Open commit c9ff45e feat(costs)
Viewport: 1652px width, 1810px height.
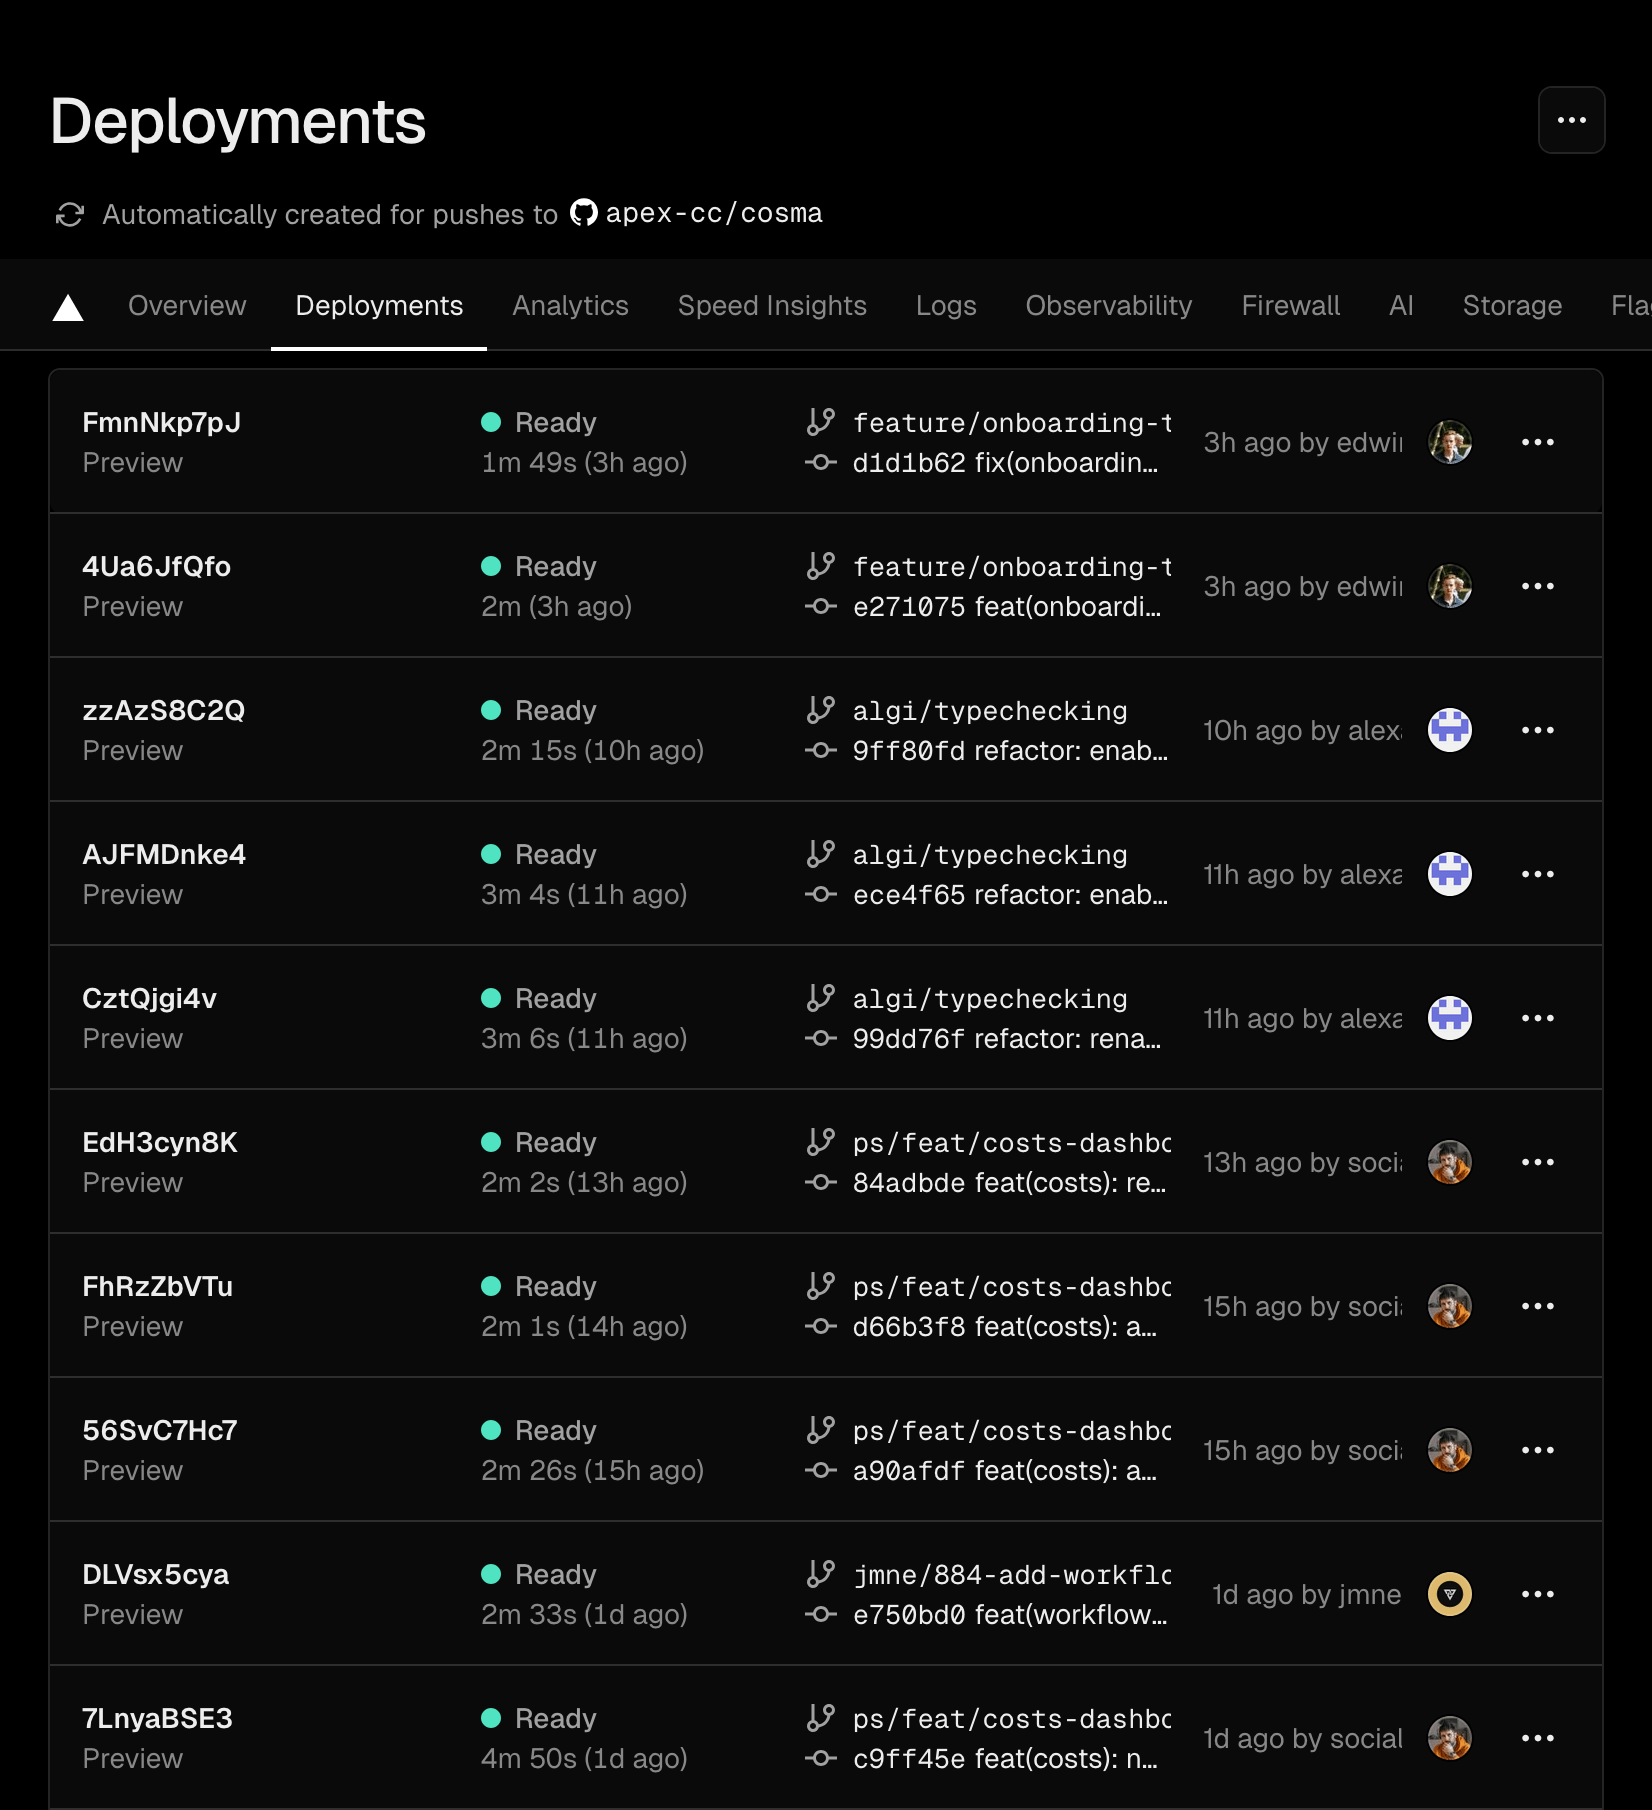pos(1005,1758)
